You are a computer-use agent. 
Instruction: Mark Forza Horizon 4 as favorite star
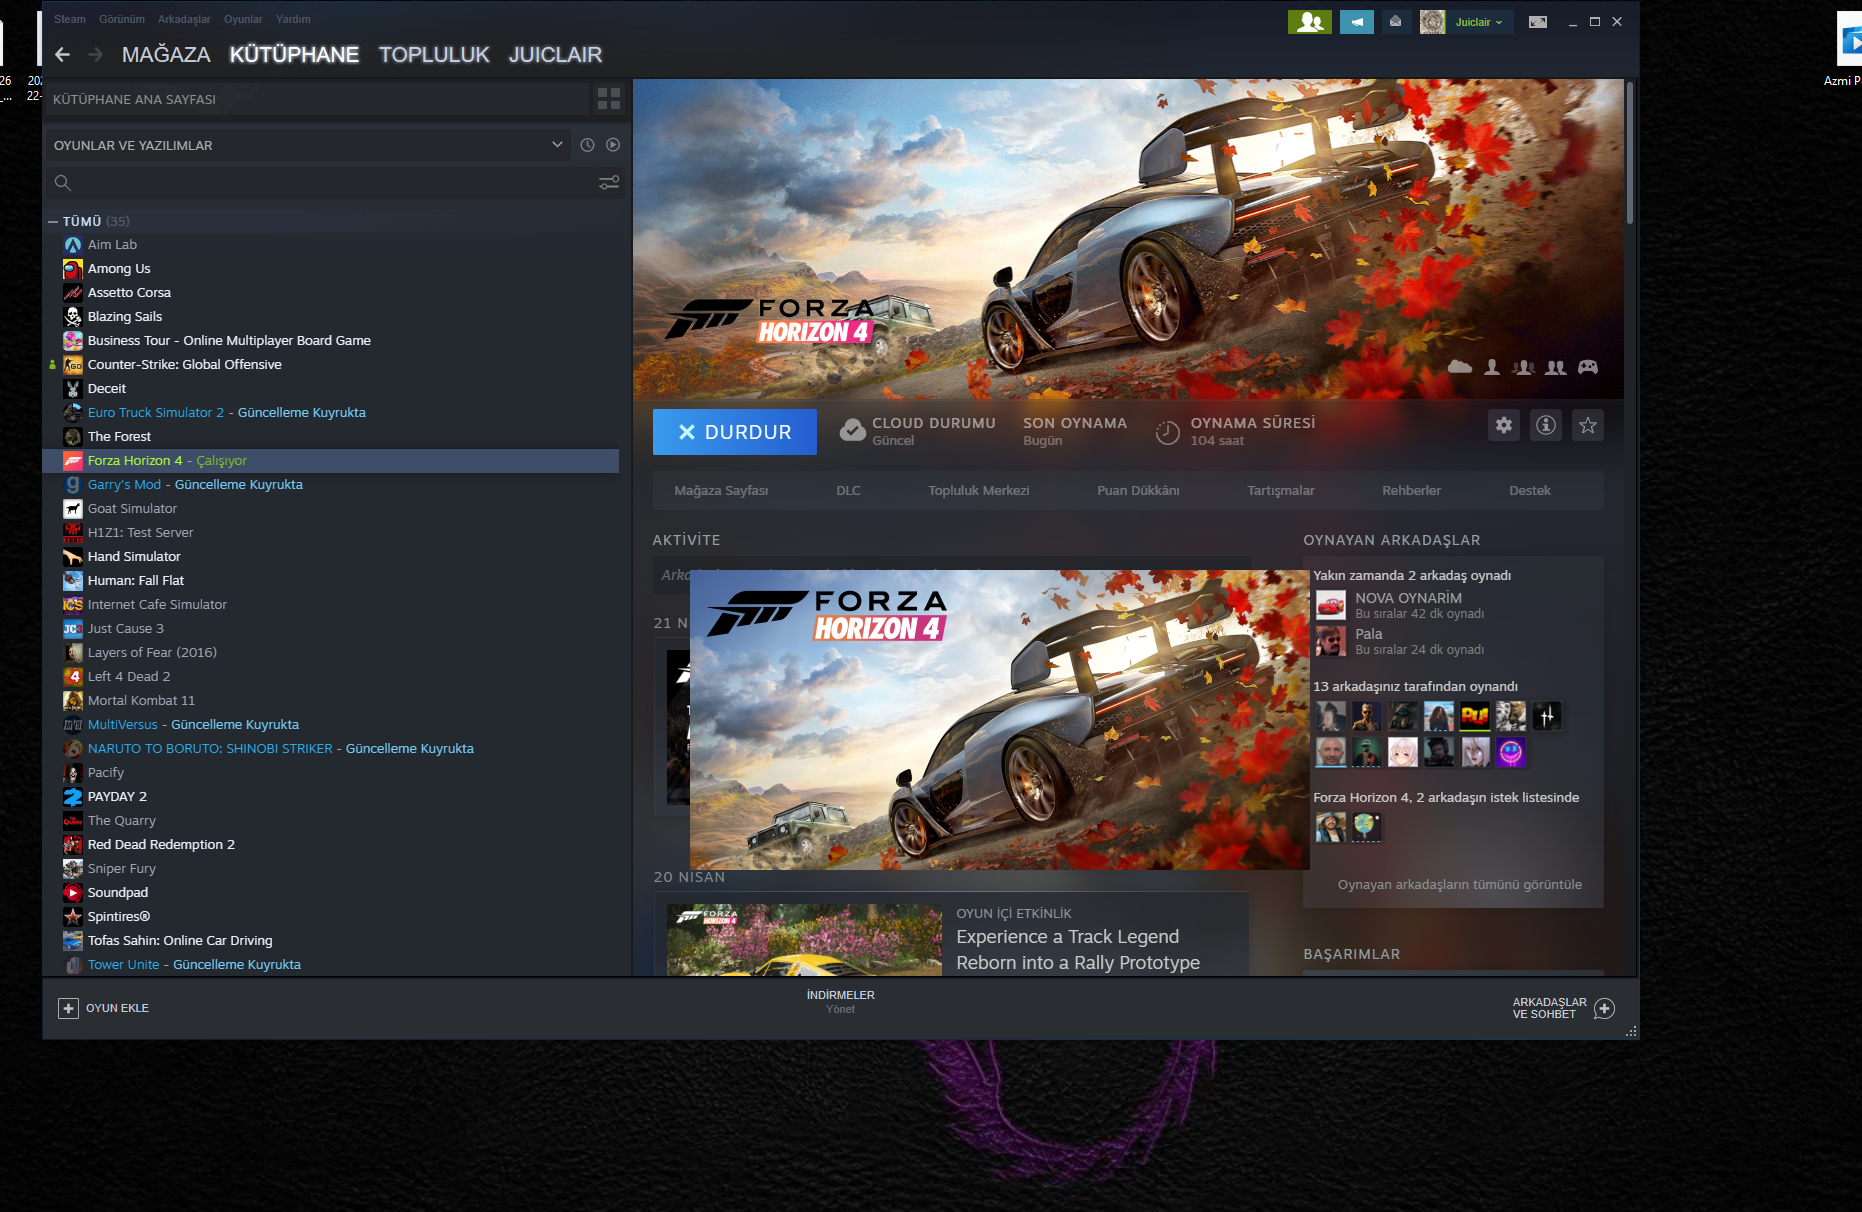coord(1587,425)
